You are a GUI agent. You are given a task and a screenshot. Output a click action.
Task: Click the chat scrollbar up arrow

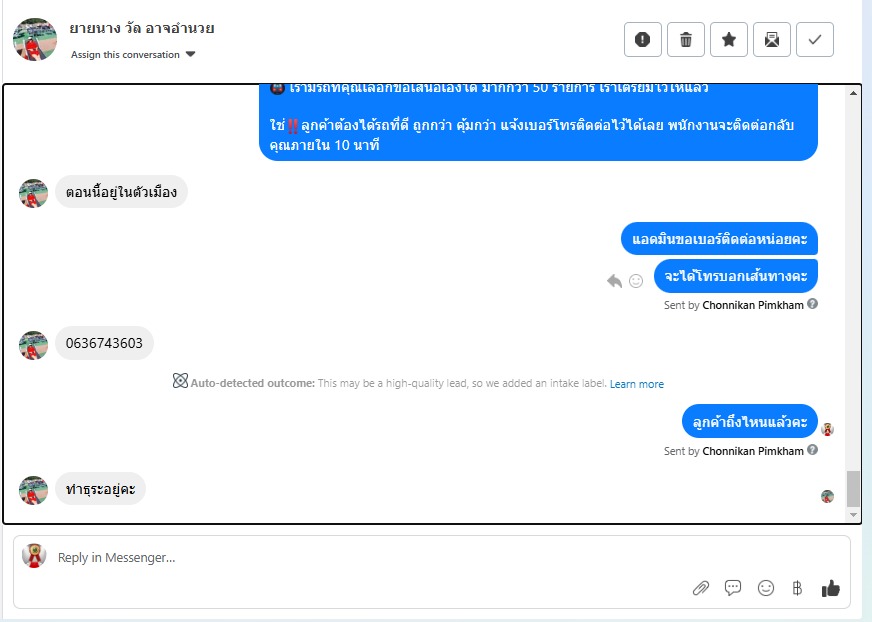[x=853, y=93]
